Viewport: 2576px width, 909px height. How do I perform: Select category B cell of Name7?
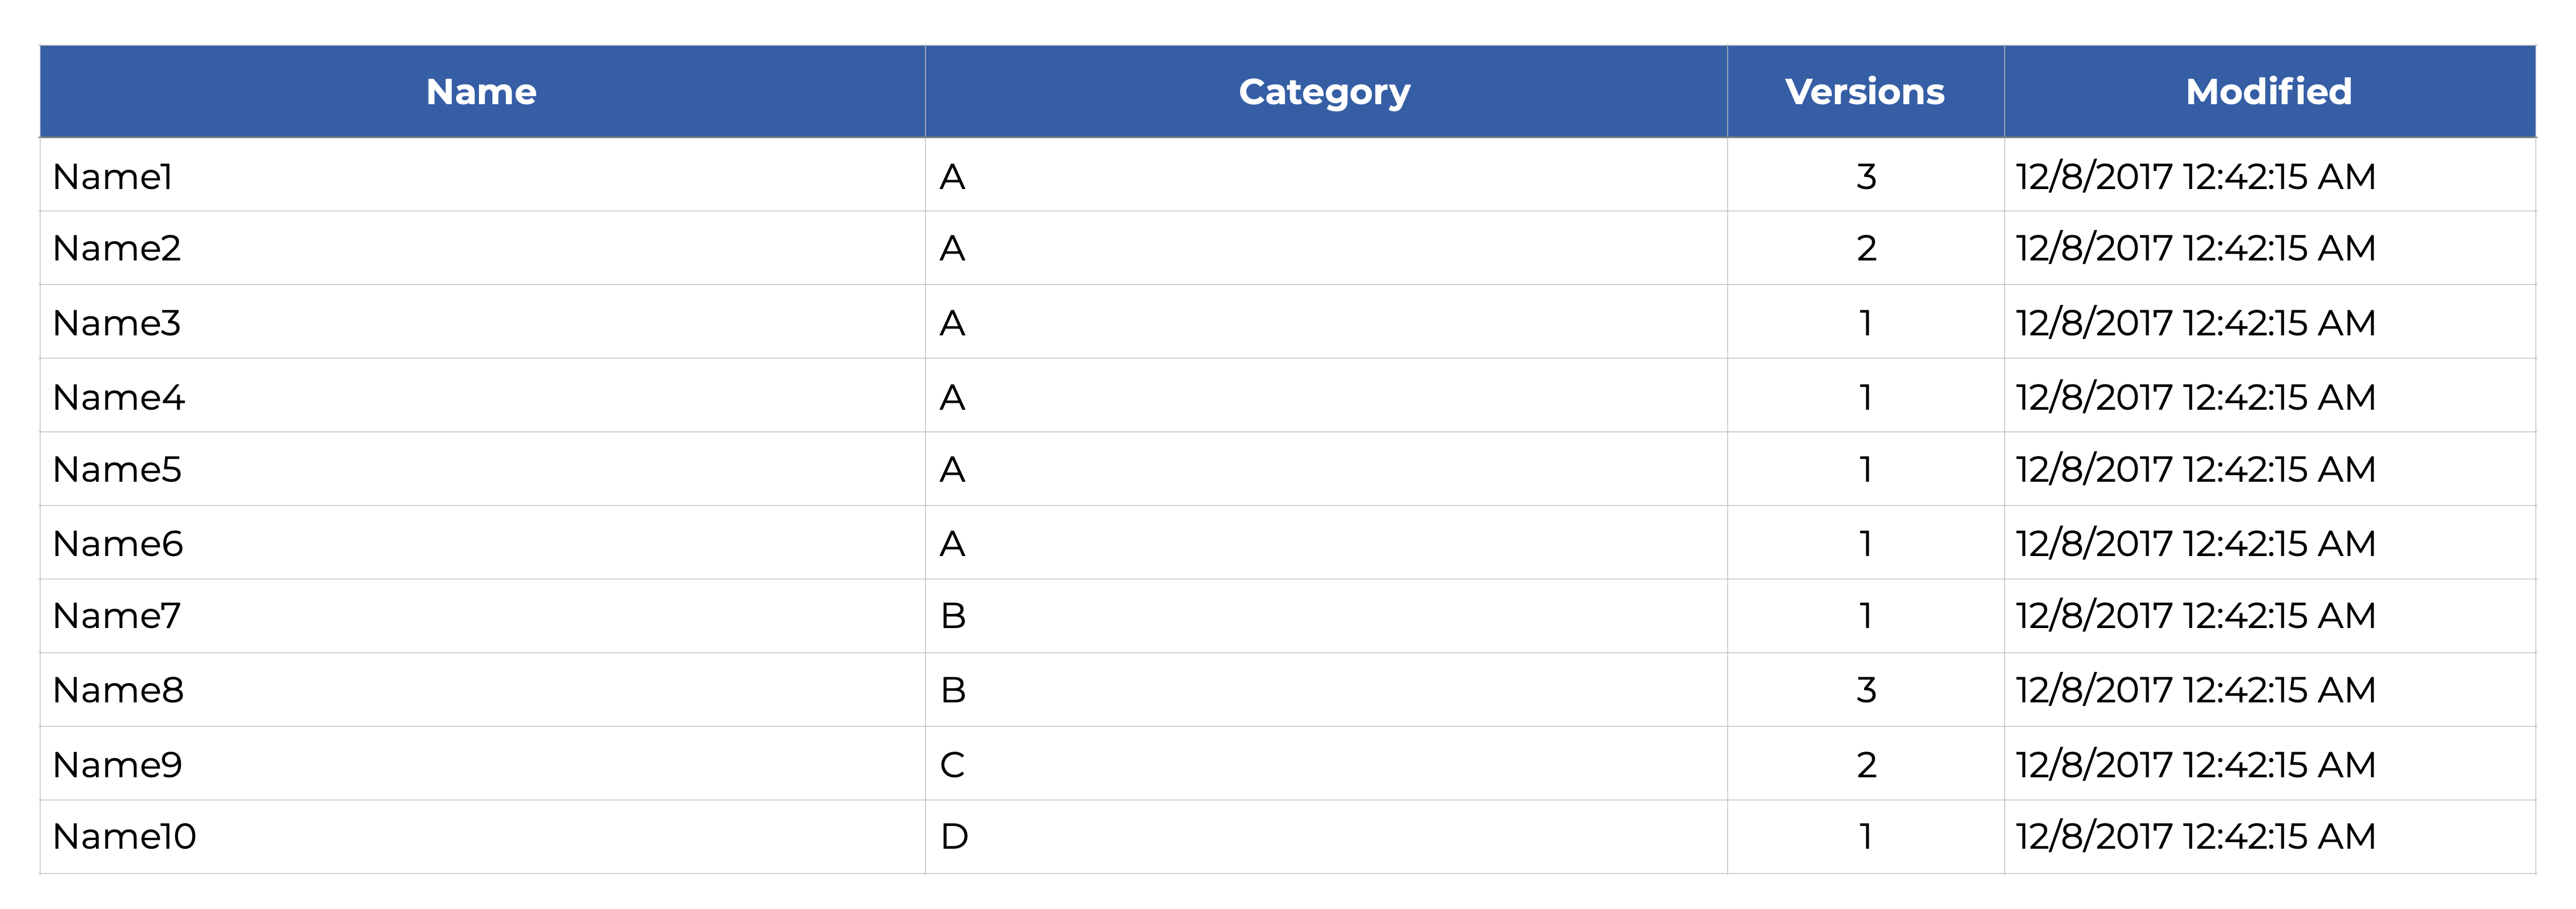[x=953, y=616]
